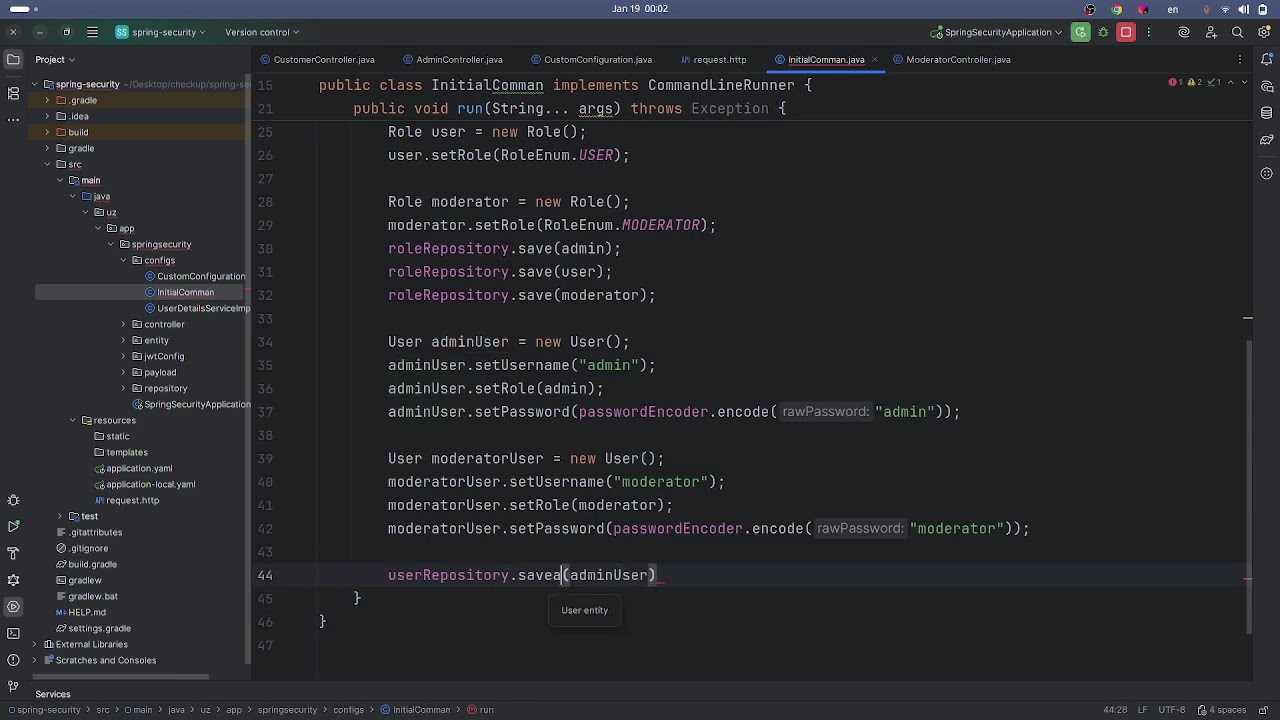Expand the test folder
This screenshot has height=720, width=1280.
pos(60,516)
